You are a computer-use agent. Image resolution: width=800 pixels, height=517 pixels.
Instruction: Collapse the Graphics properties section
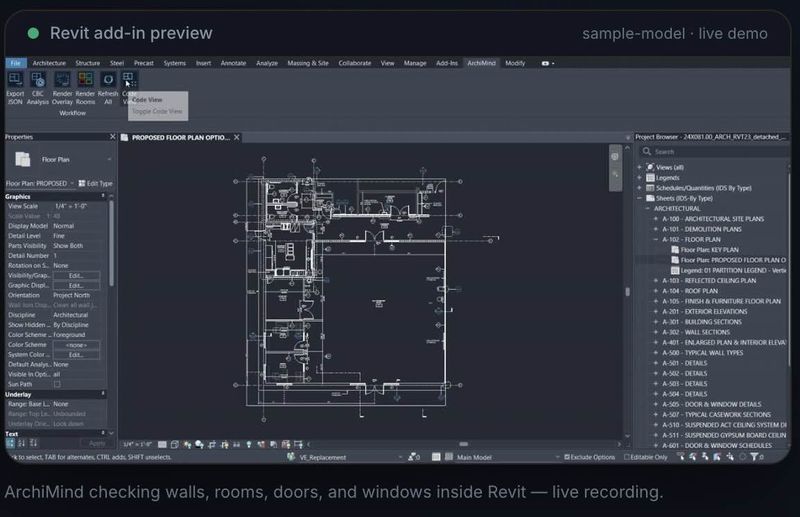click(x=103, y=196)
